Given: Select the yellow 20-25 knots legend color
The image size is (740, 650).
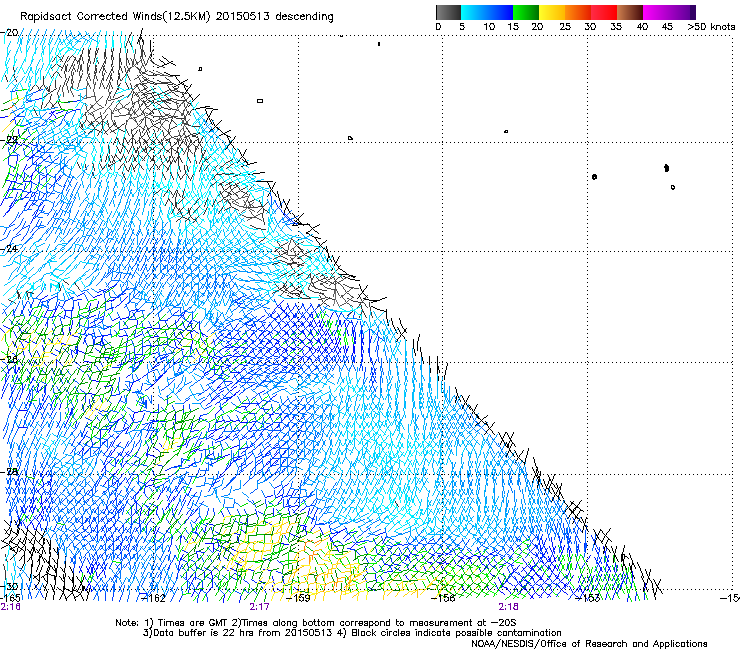Looking at the screenshot, I should (x=552, y=12).
